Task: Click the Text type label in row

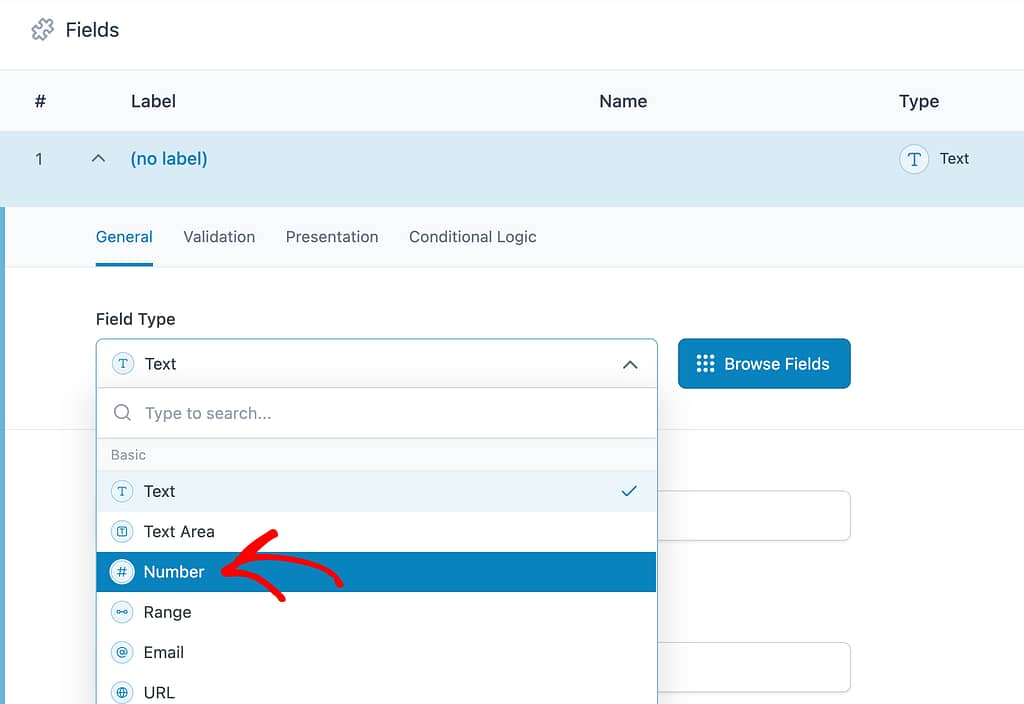Action: tap(954, 159)
